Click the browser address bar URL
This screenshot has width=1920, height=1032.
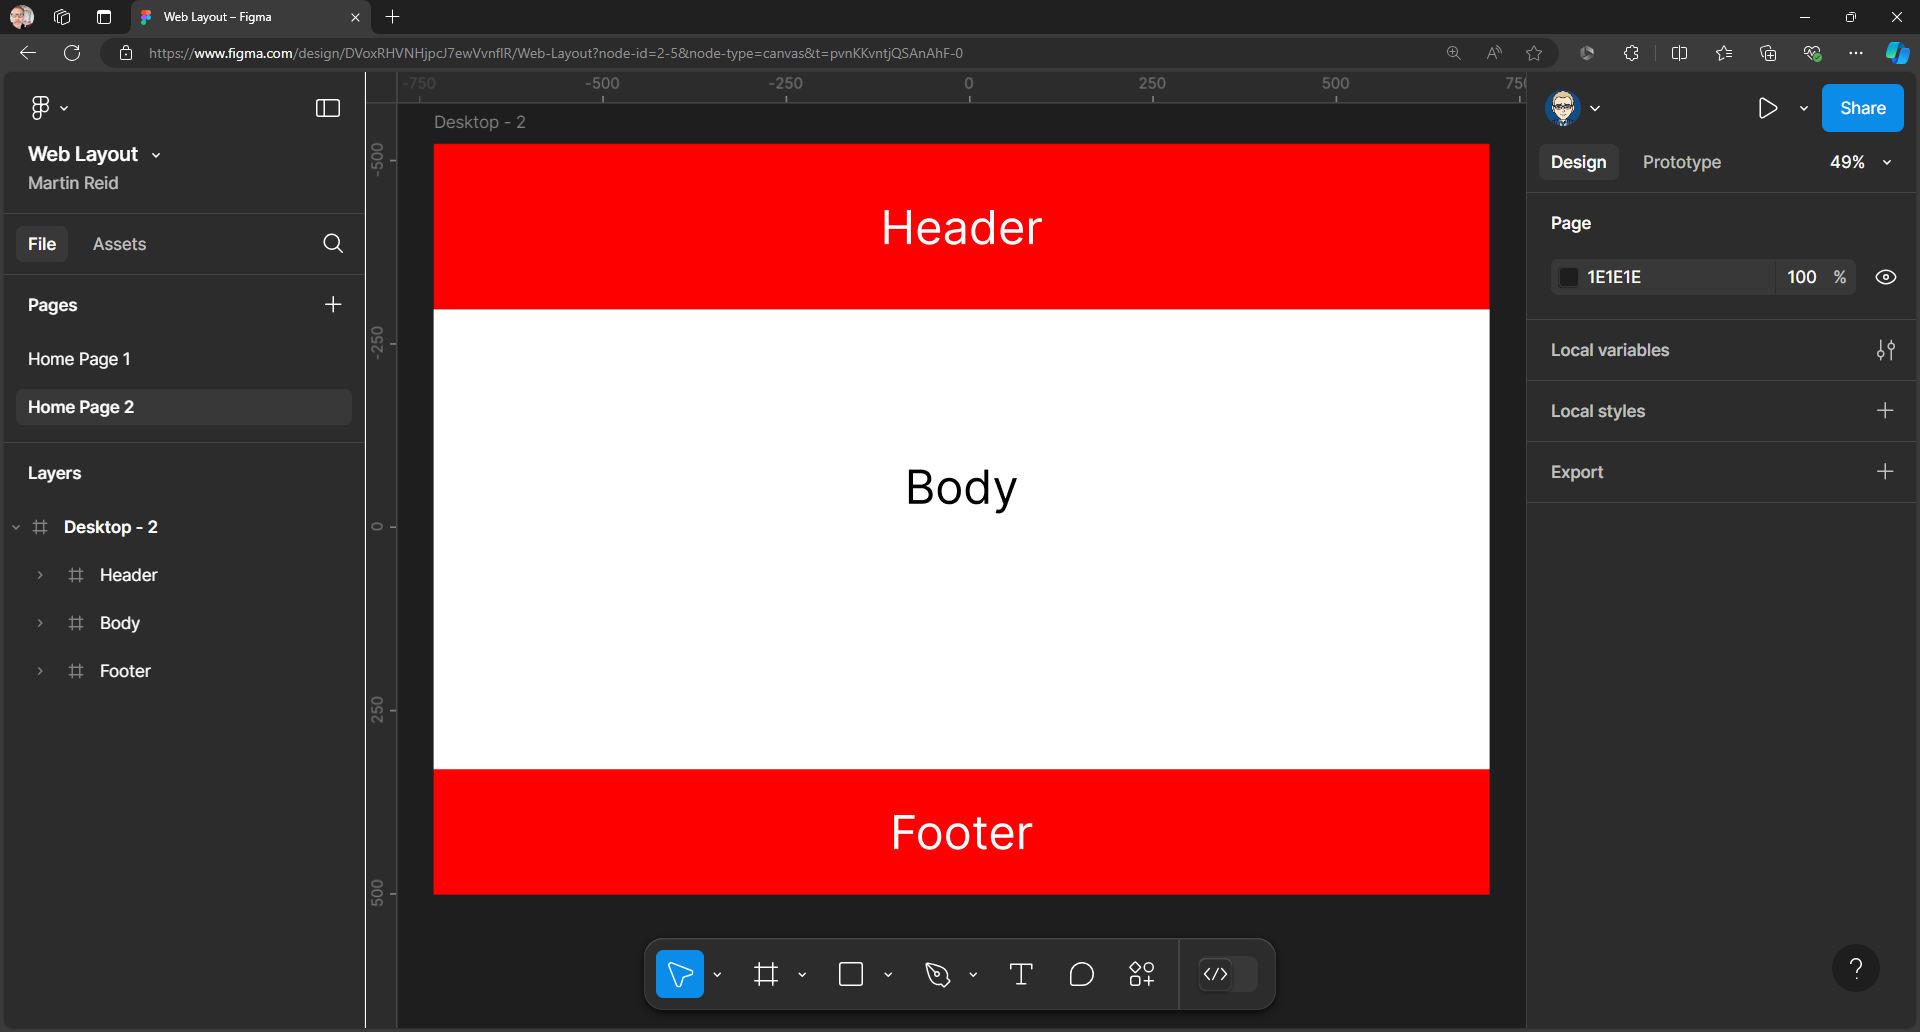(x=556, y=53)
